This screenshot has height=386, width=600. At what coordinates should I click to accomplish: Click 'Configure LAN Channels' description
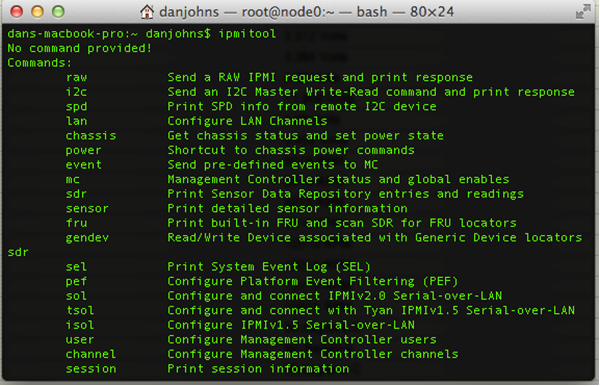pyautogui.click(x=247, y=121)
